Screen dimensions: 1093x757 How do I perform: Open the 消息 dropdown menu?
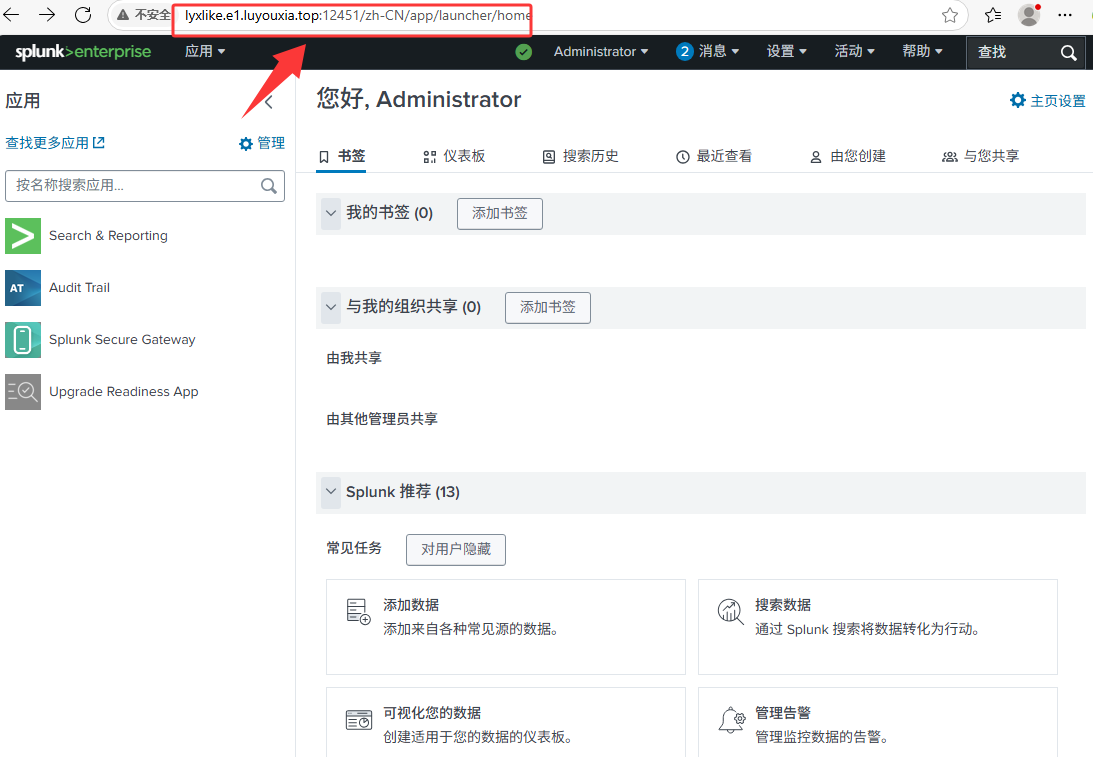719,52
